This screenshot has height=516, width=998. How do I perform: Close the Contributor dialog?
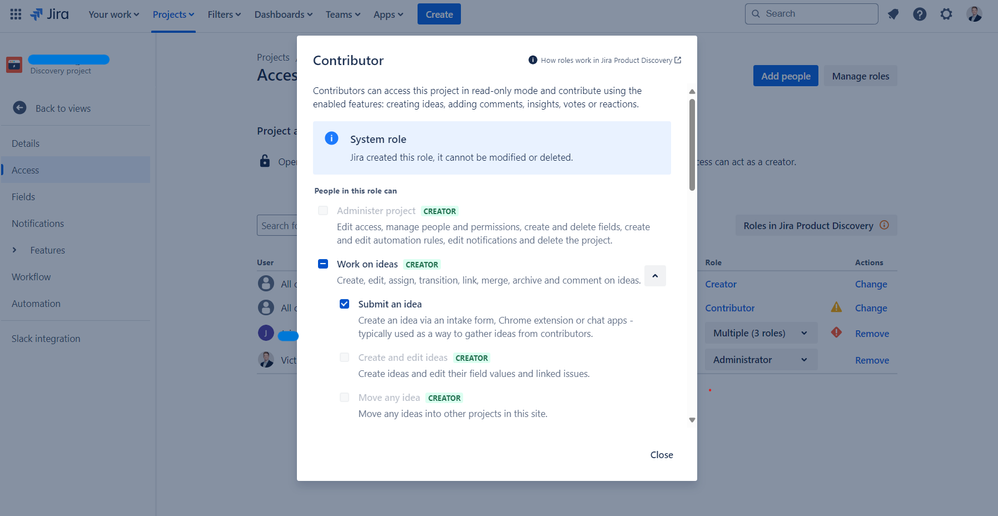pyautogui.click(x=661, y=454)
